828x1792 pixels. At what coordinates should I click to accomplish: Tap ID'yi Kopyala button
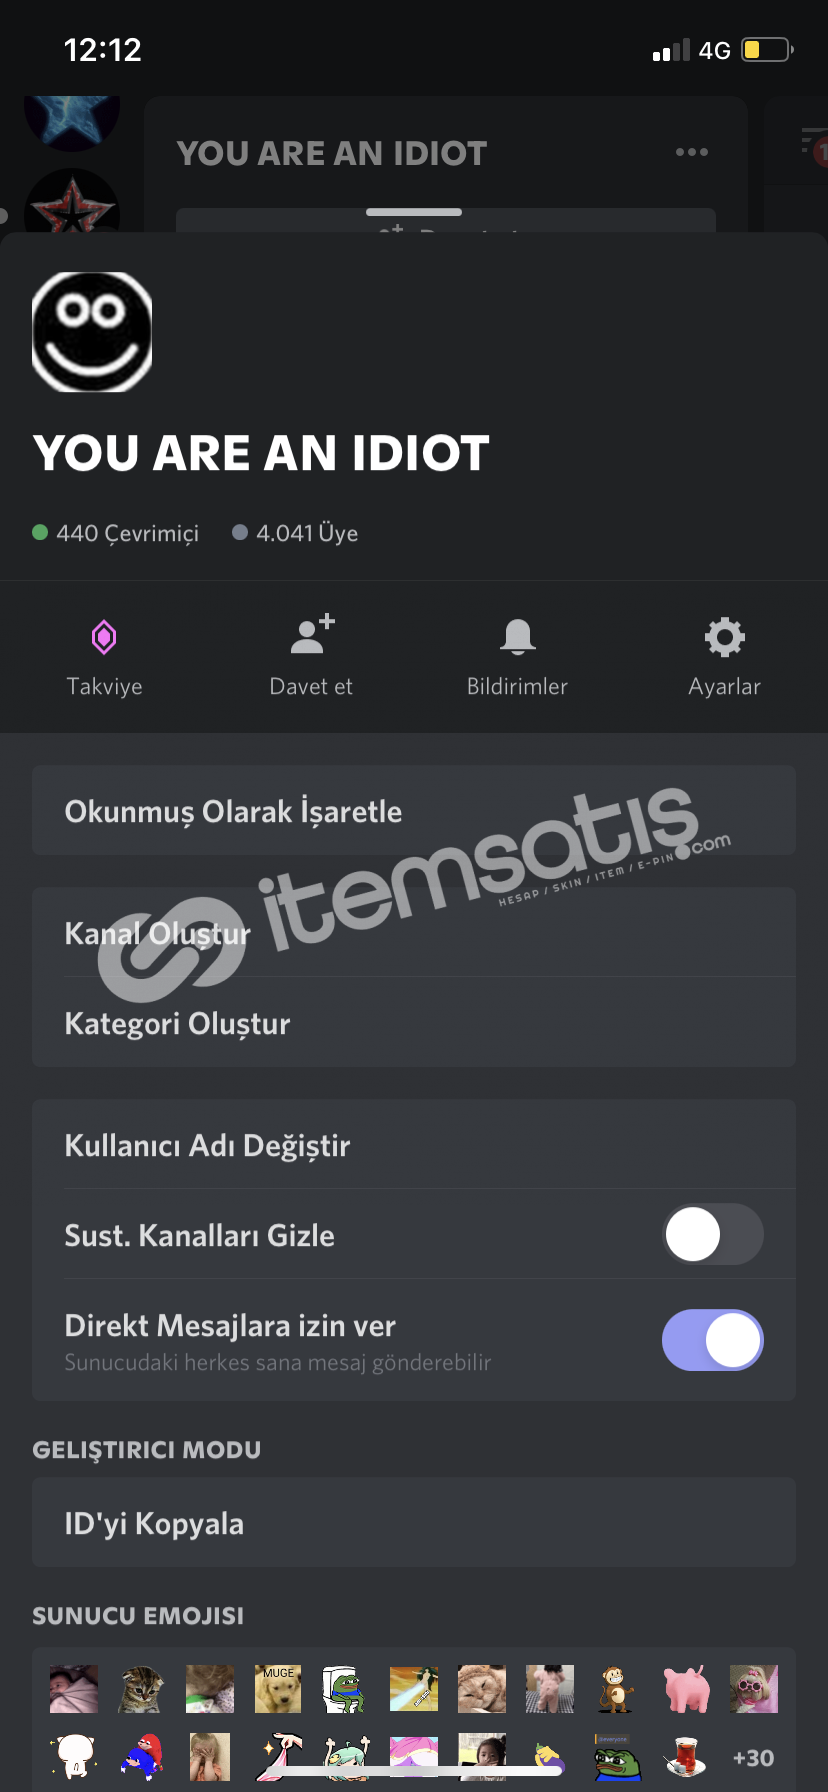click(x=414, y=1523)
